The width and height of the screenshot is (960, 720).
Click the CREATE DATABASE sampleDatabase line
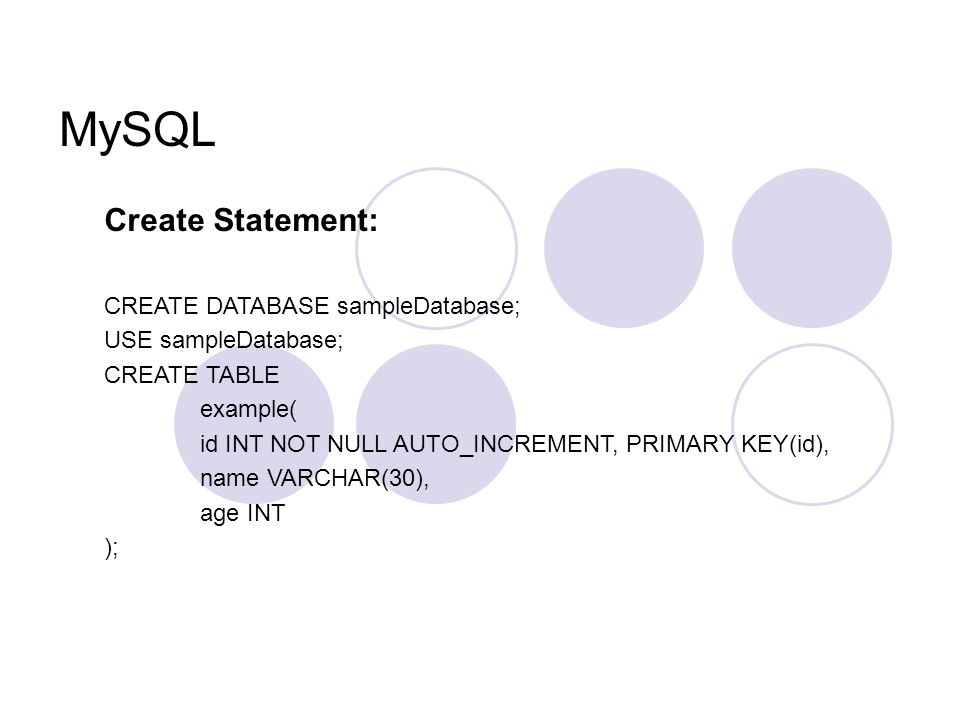click(x=312, y=306)
